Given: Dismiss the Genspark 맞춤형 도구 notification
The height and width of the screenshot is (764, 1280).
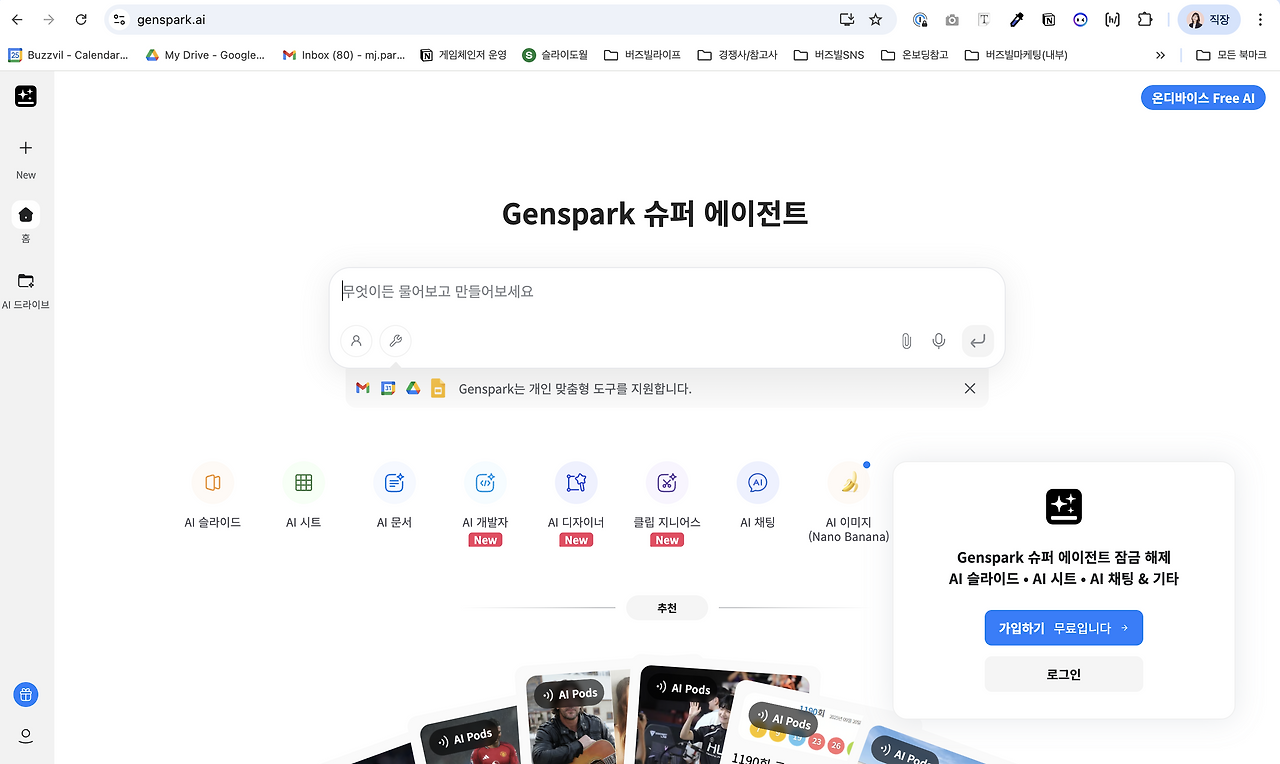Looking at the screenshot, I should click(x=969, y=388).
